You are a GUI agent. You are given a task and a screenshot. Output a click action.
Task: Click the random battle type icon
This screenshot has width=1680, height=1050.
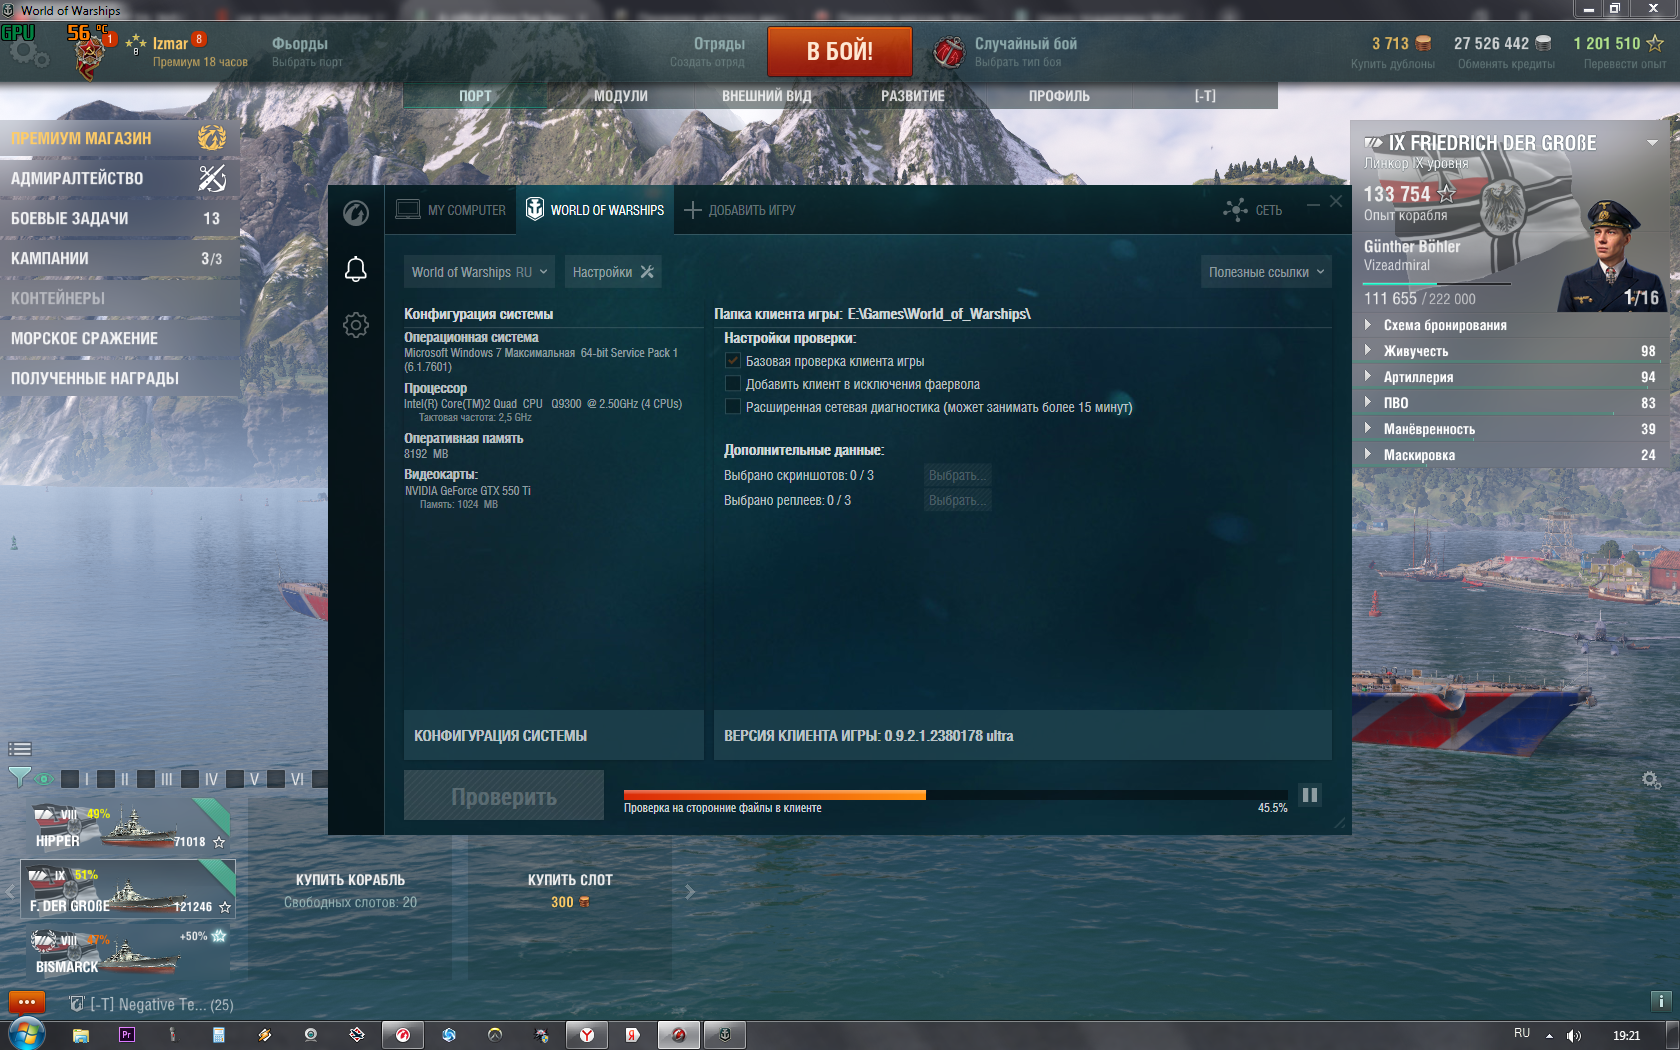[x=949, y=51]
